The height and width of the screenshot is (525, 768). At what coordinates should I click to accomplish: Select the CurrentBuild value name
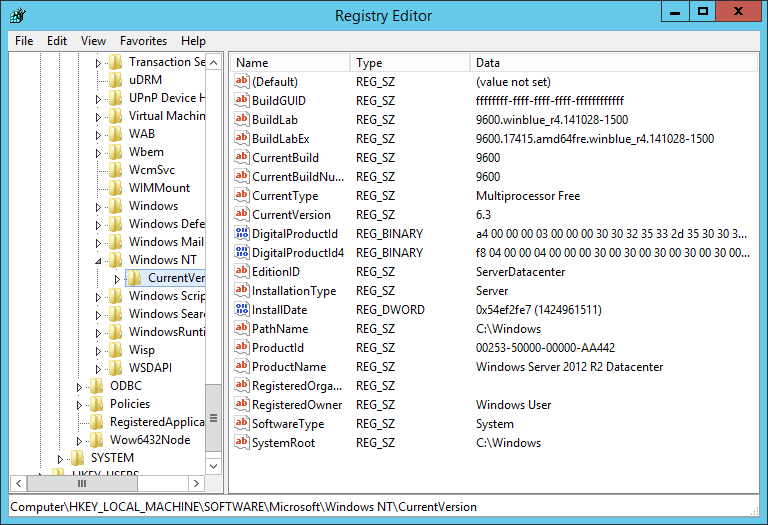coord(285,158)
